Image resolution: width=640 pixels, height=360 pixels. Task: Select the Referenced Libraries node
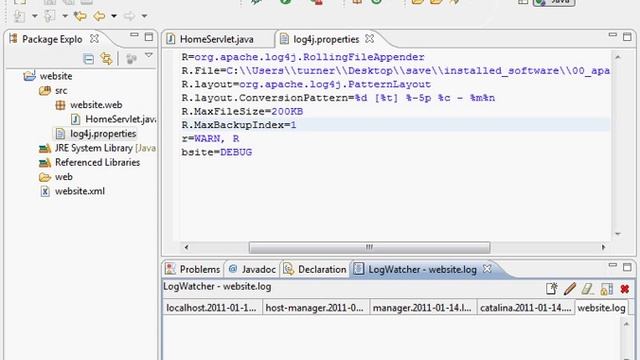tap(98, 162)
